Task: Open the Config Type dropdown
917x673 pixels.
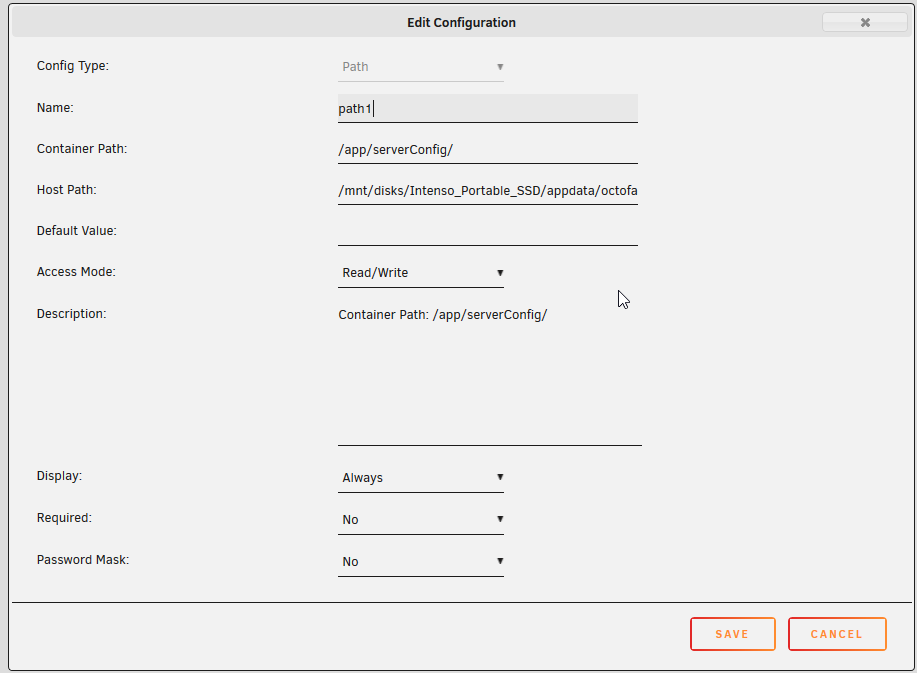Action: click(x=420, y=67)
